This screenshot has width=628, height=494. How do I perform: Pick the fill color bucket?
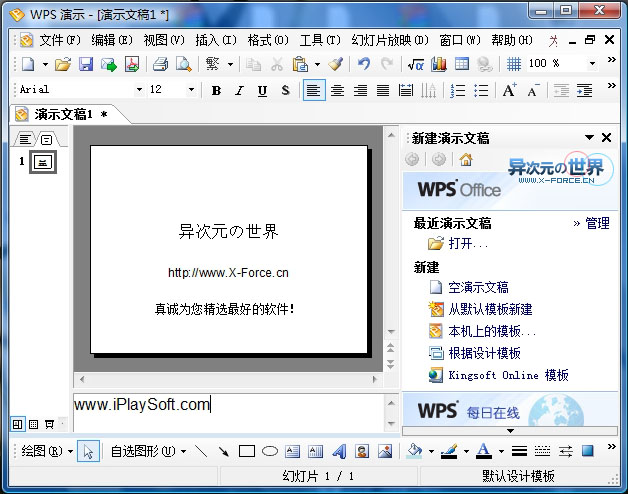tap(415, 452)
